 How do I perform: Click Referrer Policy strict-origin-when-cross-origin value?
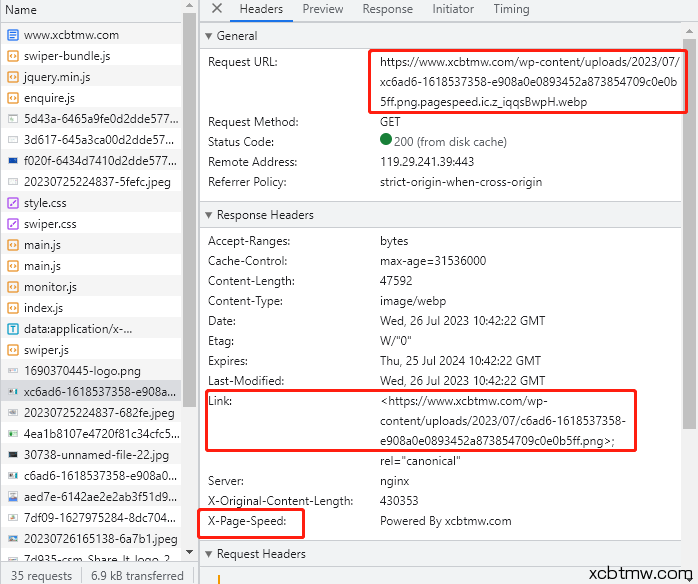click(x=461, y=182)
